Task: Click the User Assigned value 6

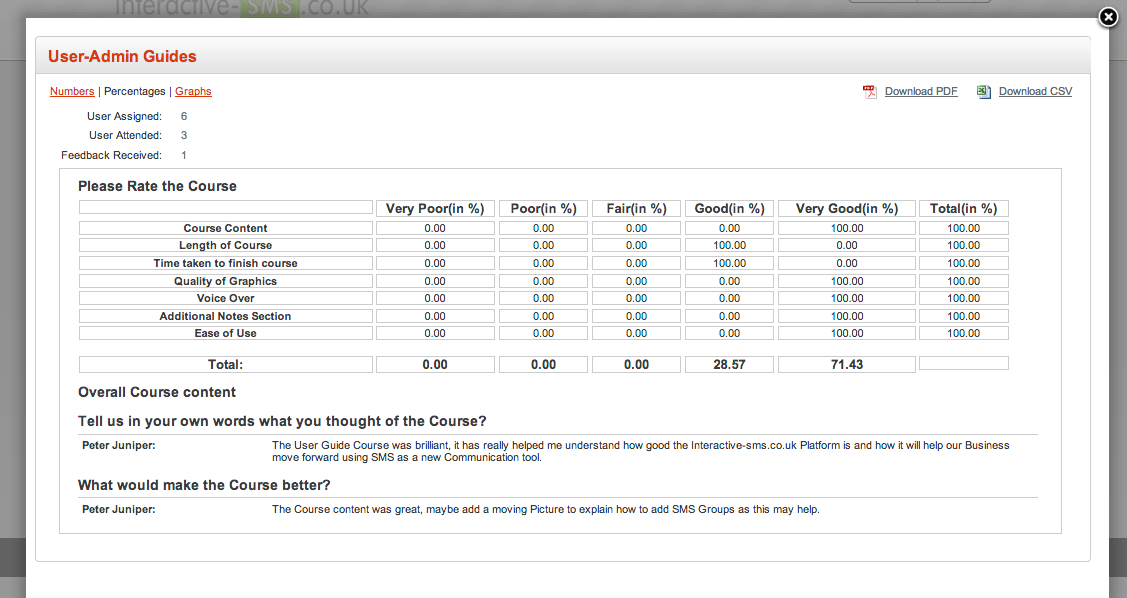Action: pos(184,116)
